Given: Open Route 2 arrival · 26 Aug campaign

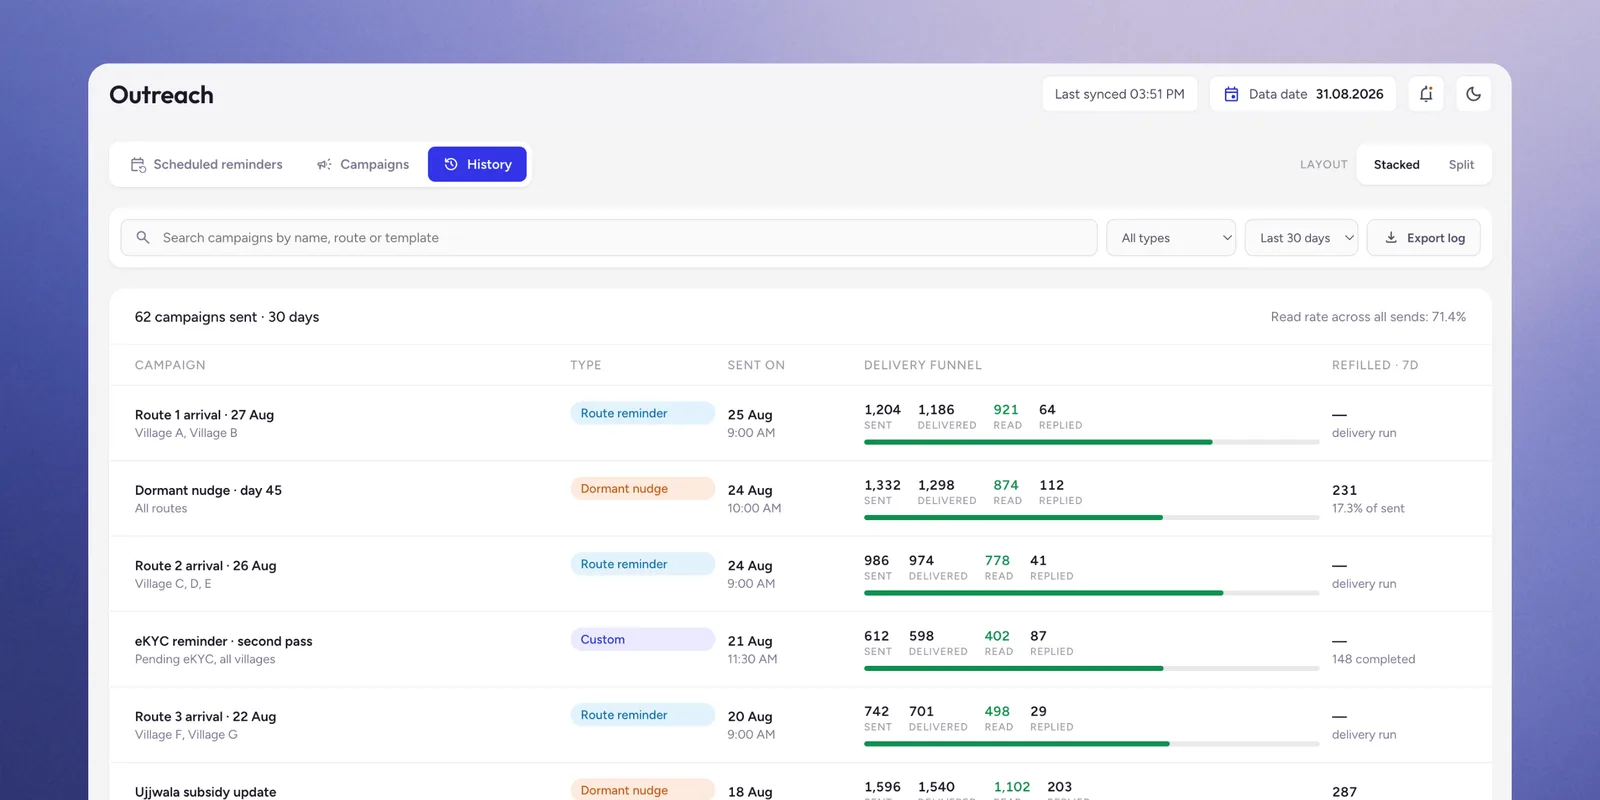Looking at the screenshot, I should pyautogui.click(x=206, y=566).
